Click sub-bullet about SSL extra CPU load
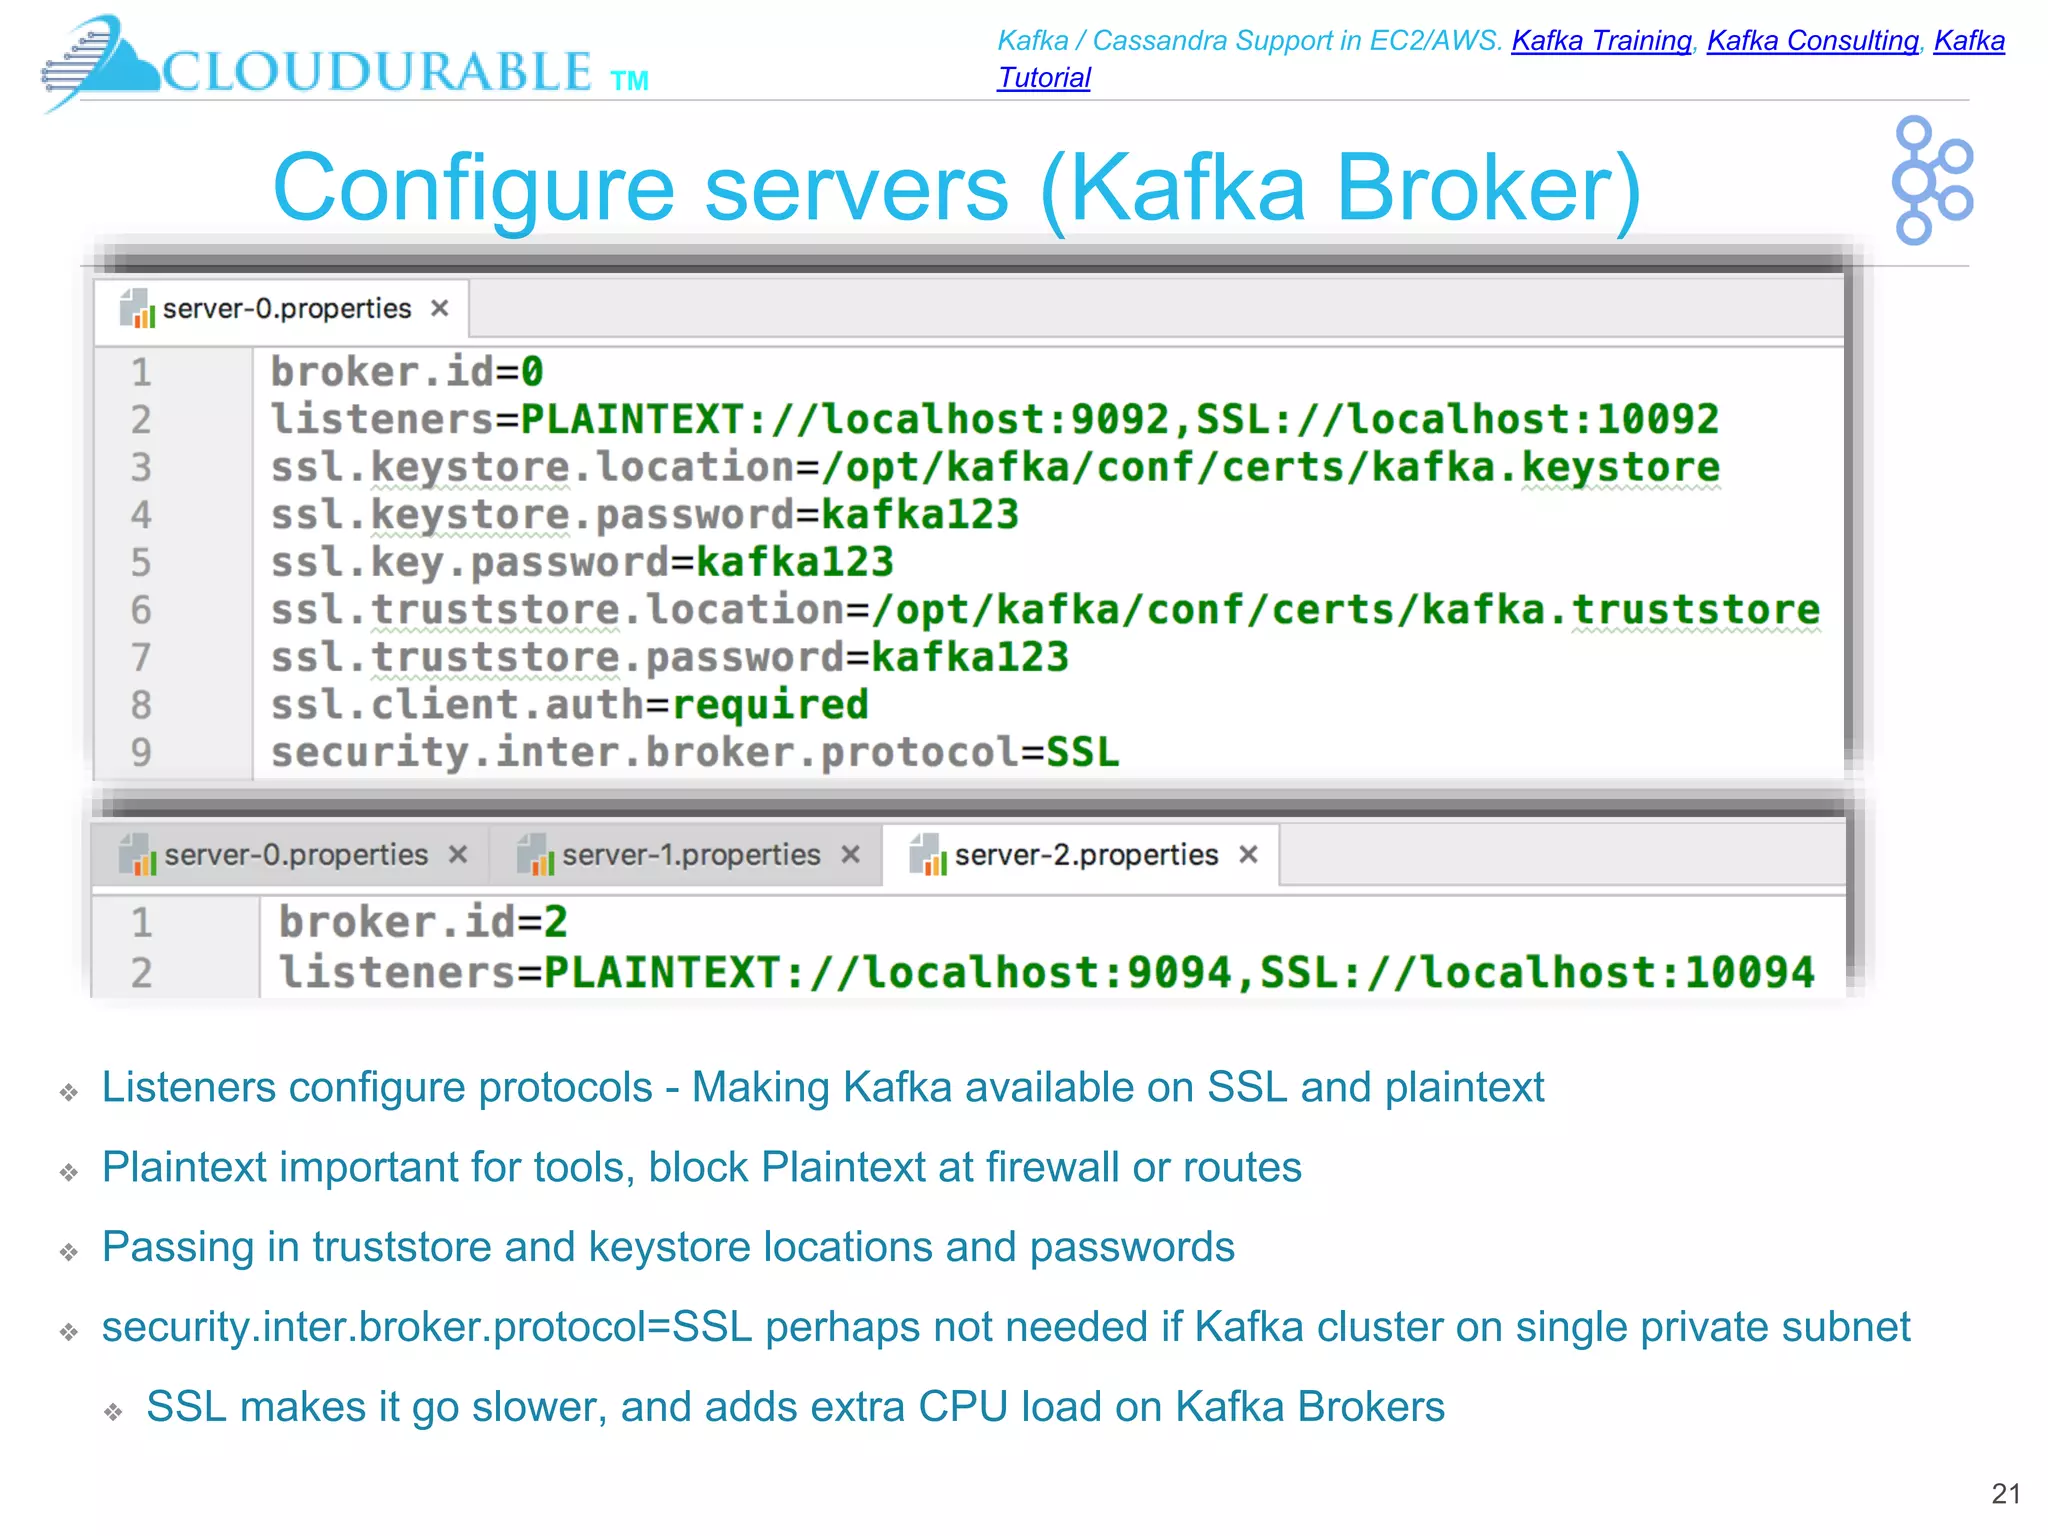 (795, 1407)
